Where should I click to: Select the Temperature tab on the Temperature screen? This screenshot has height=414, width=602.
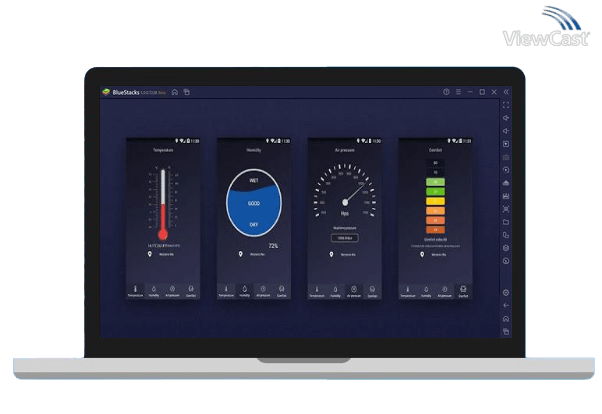coord(136,291)
